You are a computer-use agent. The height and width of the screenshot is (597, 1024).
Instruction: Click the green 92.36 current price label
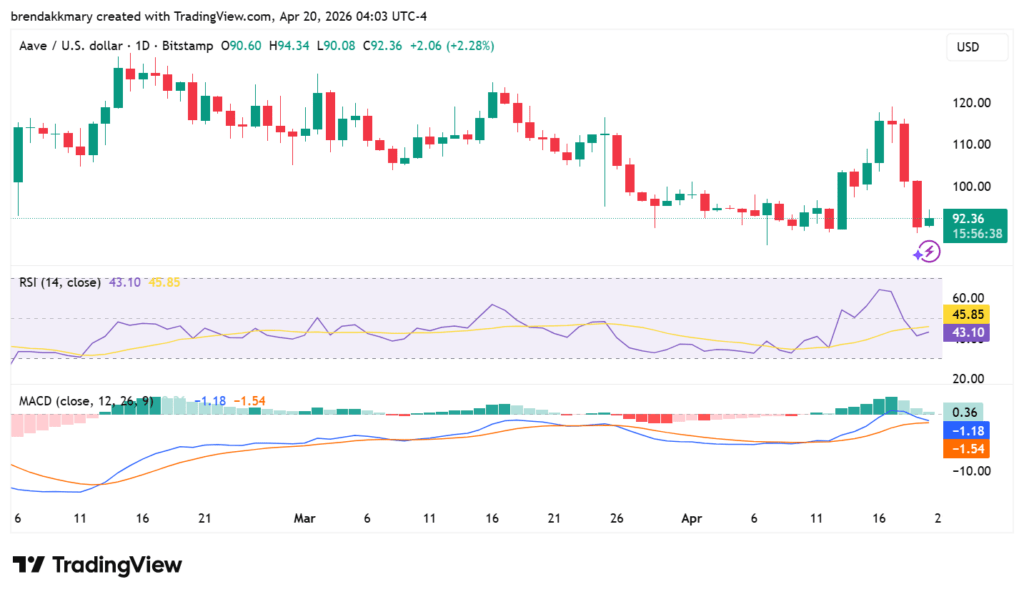pyautogui.click(x=970, y=218)
